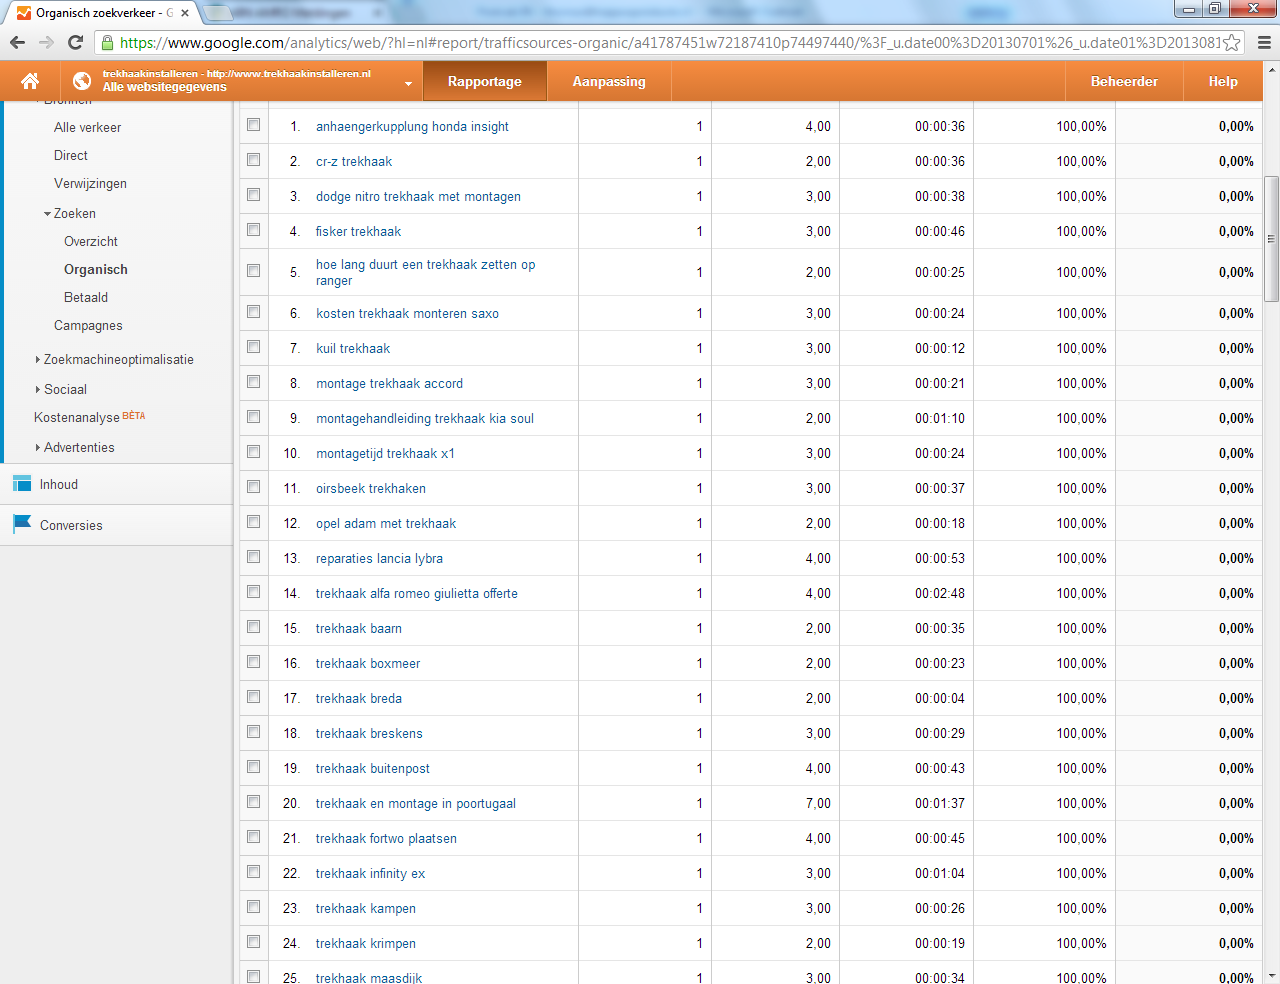Screen dimensions: 1280x984
Task: Open keyword trekhaak alfa romeo giulietta offerte
Action: 417,594
